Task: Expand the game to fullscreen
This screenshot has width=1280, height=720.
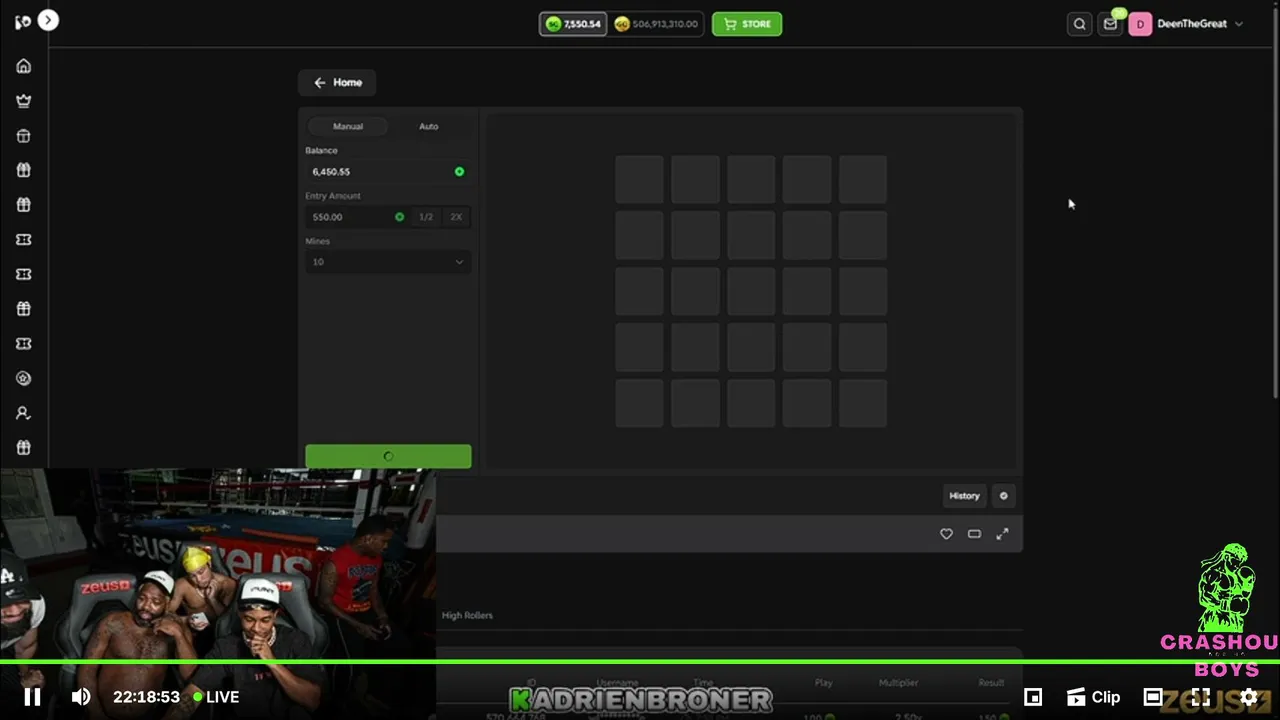Action: (x=1002, y=534)
